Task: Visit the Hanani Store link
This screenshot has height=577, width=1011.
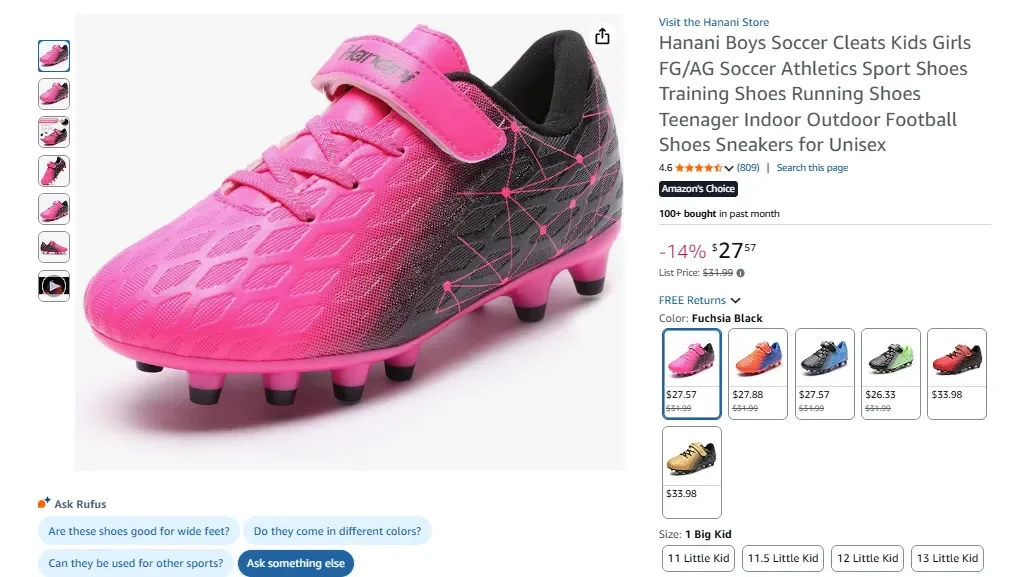Action: pyautogui.click(x=714, y=22)
